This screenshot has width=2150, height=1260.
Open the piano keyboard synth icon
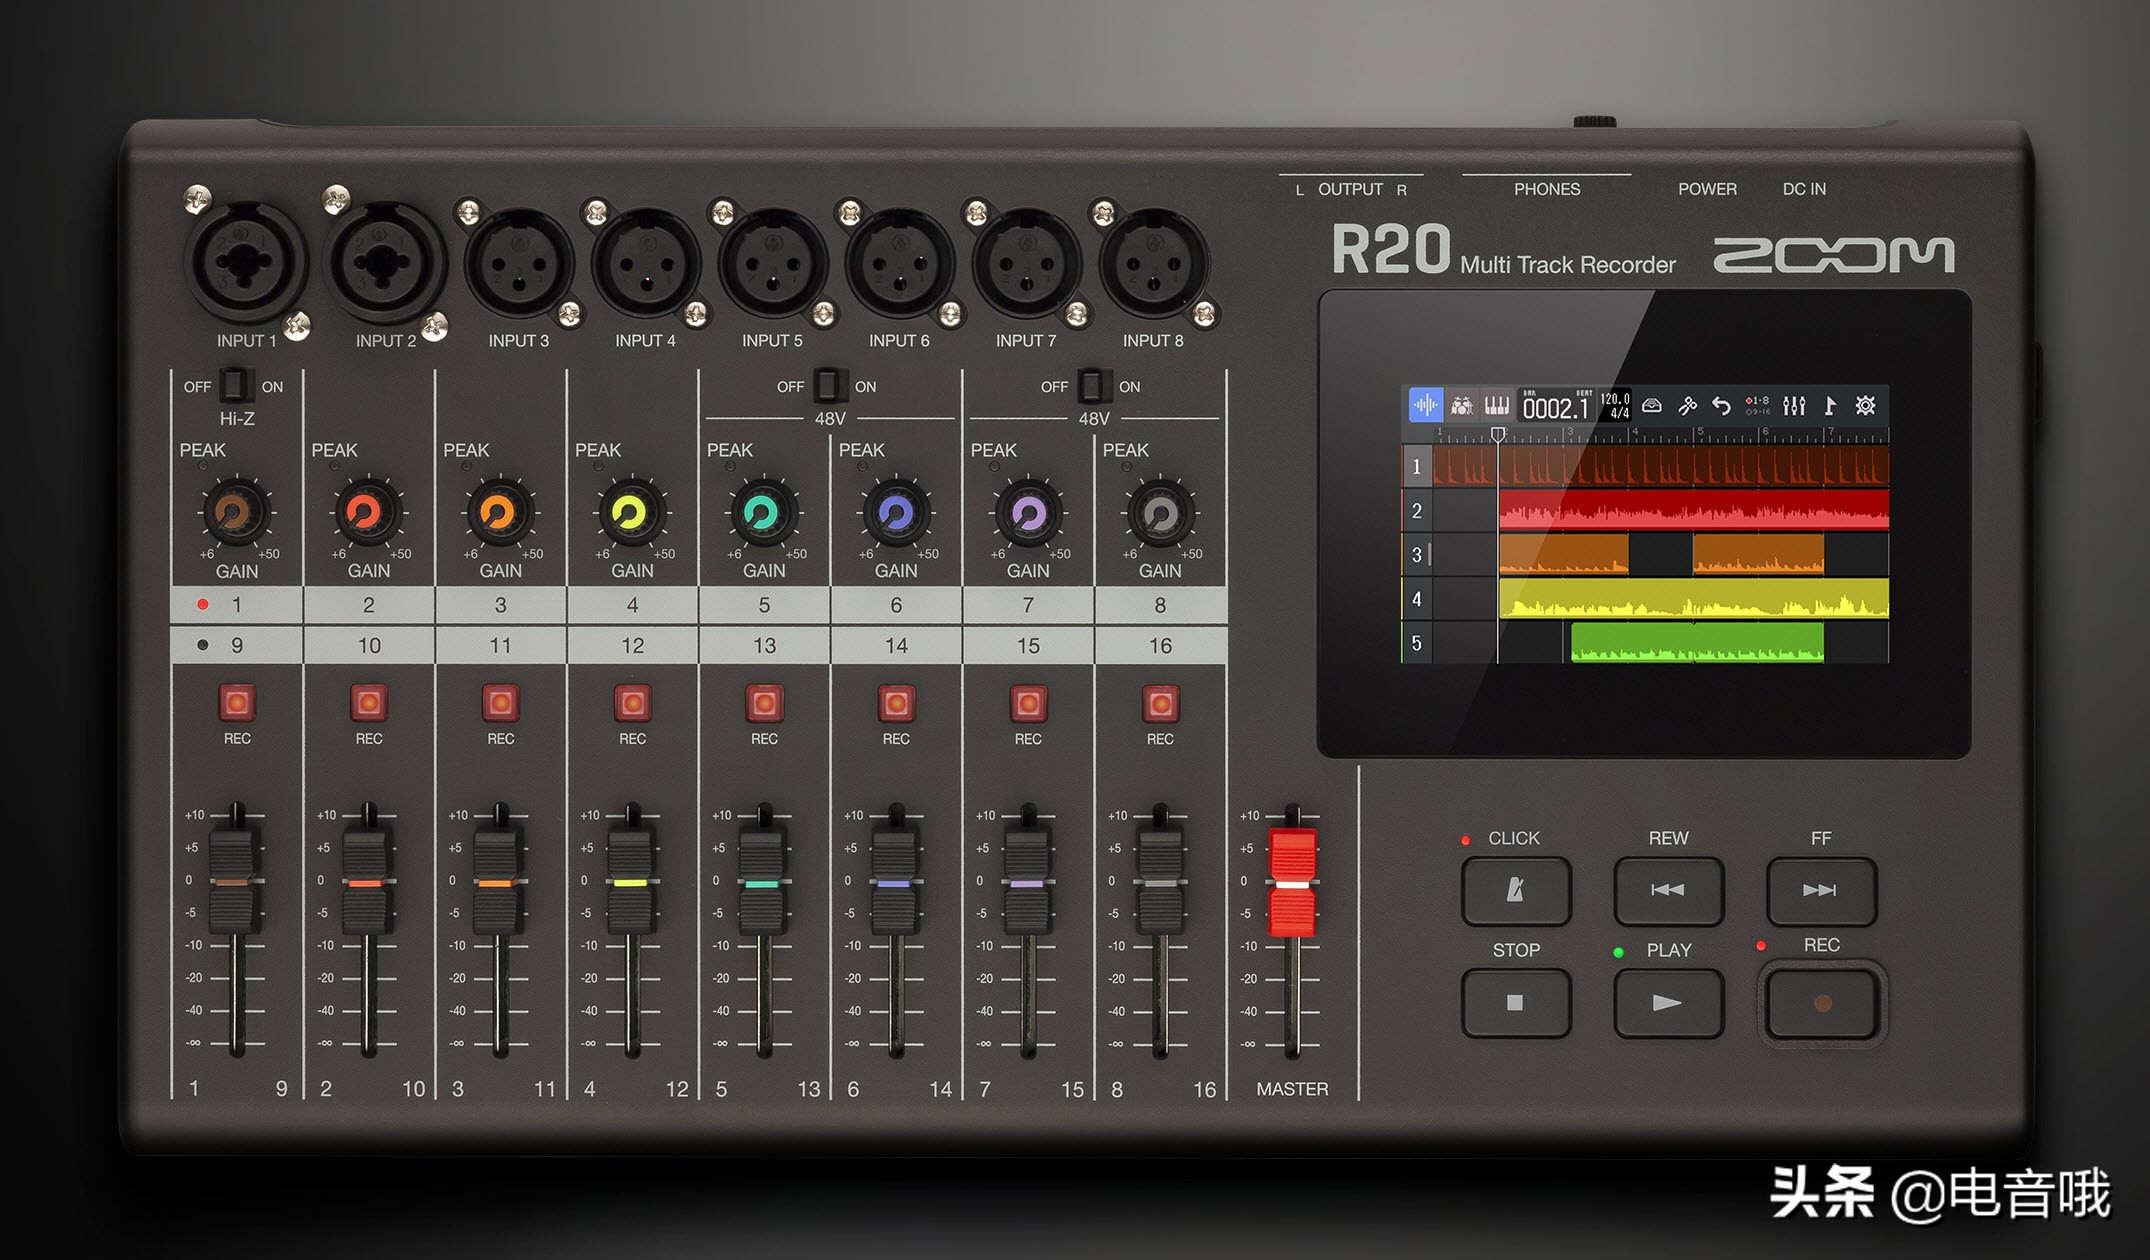[x=1496, y=406]
